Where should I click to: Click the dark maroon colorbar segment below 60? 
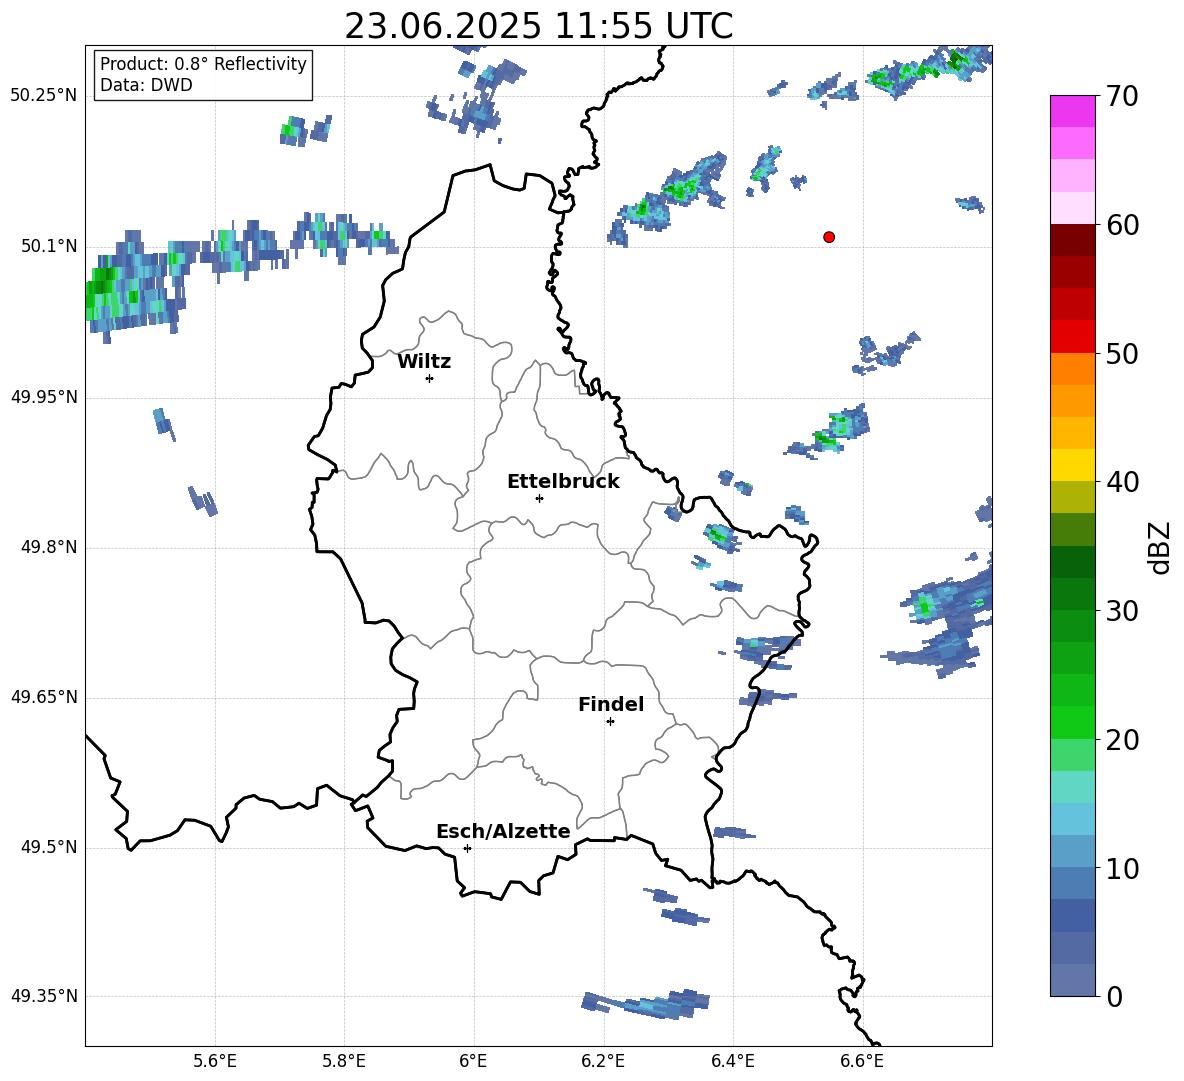click(1073, 240)
